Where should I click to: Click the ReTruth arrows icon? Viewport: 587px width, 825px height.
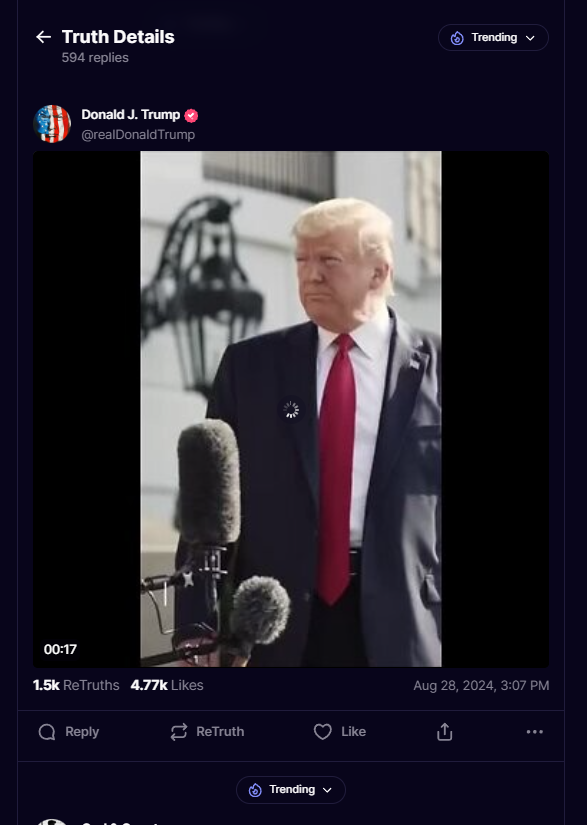pos(179,732)
